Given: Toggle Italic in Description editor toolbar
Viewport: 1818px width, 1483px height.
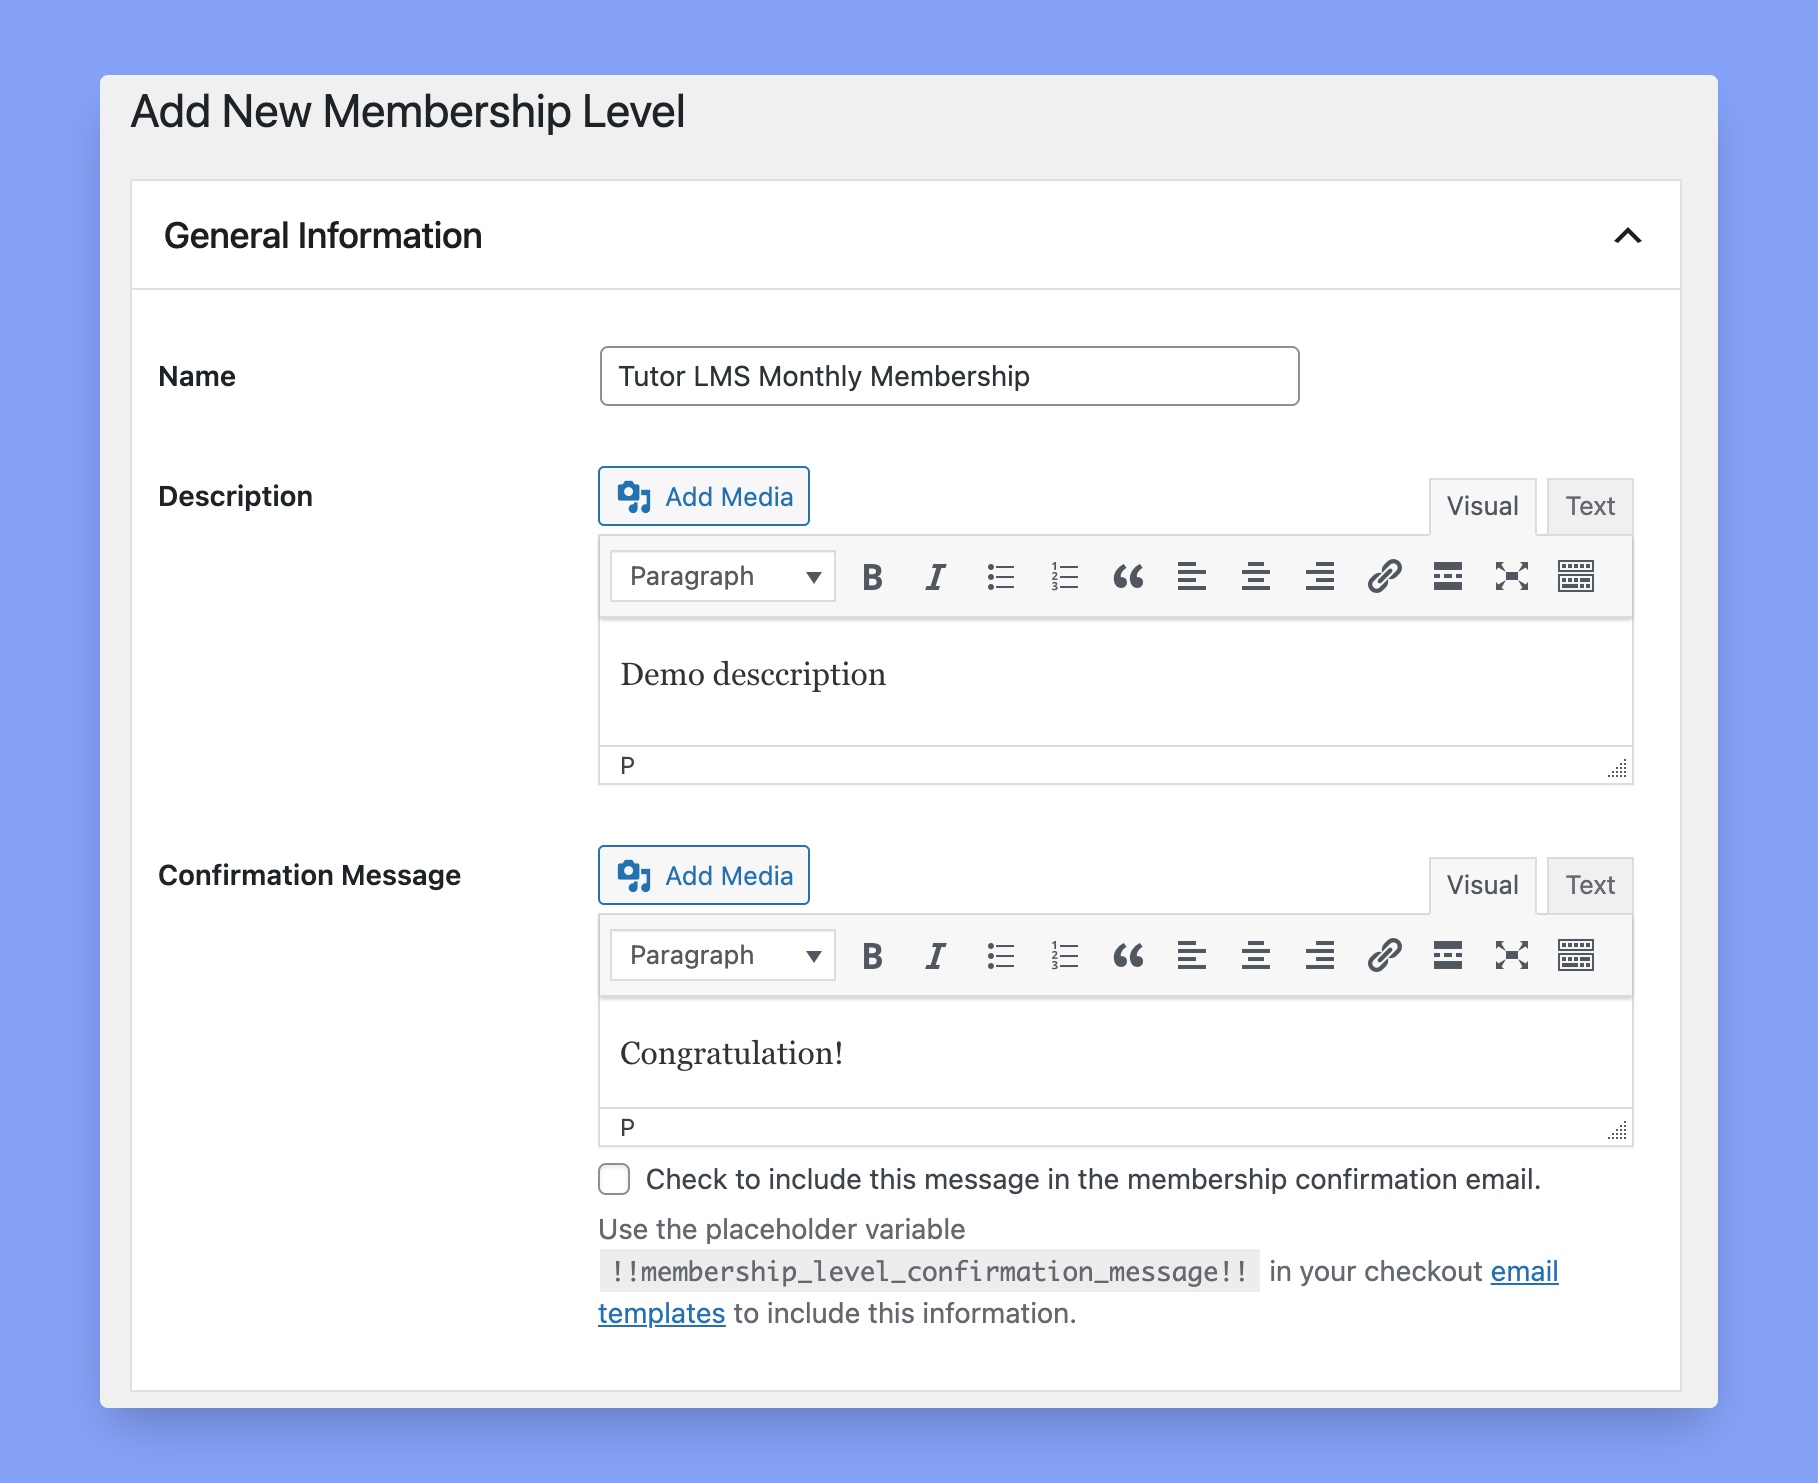Looking at the screenshot, I should pos(936,577).
